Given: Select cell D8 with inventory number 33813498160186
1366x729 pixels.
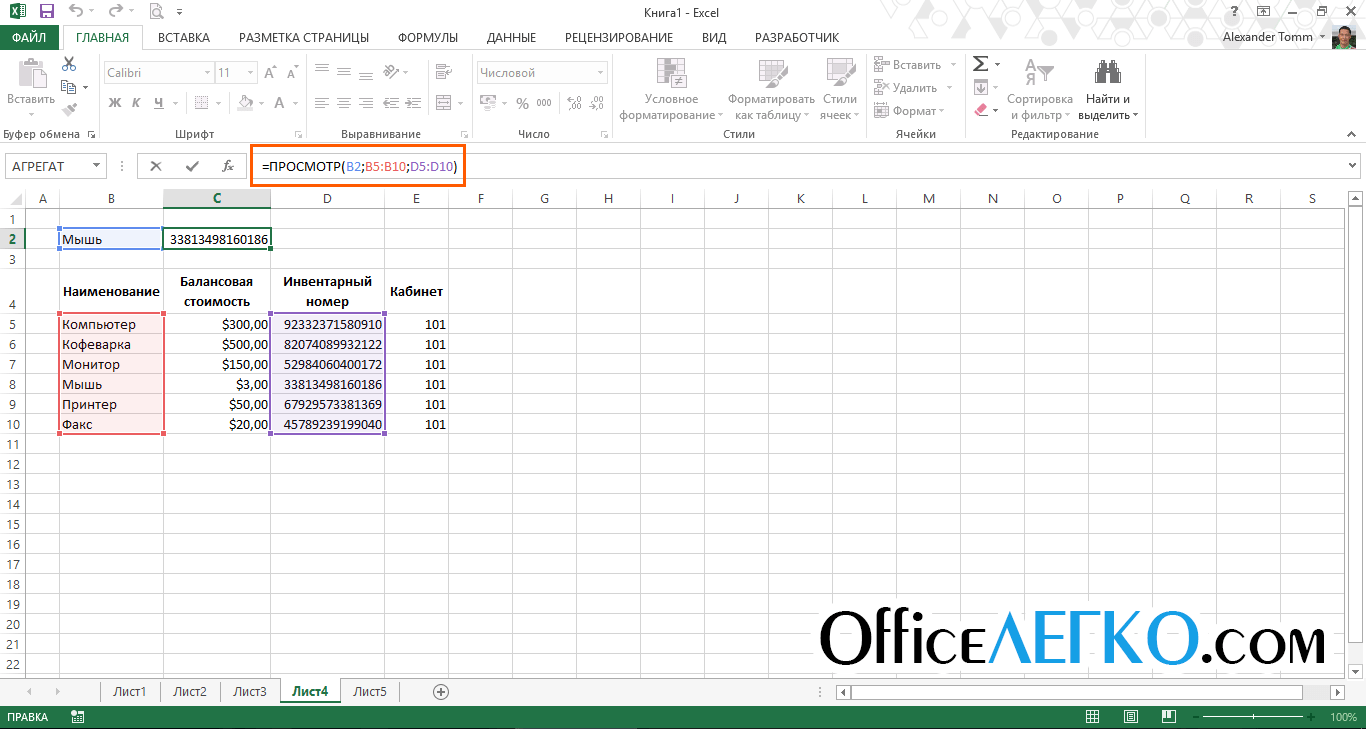Looking at the screenshot, I should tap(327, 385).
